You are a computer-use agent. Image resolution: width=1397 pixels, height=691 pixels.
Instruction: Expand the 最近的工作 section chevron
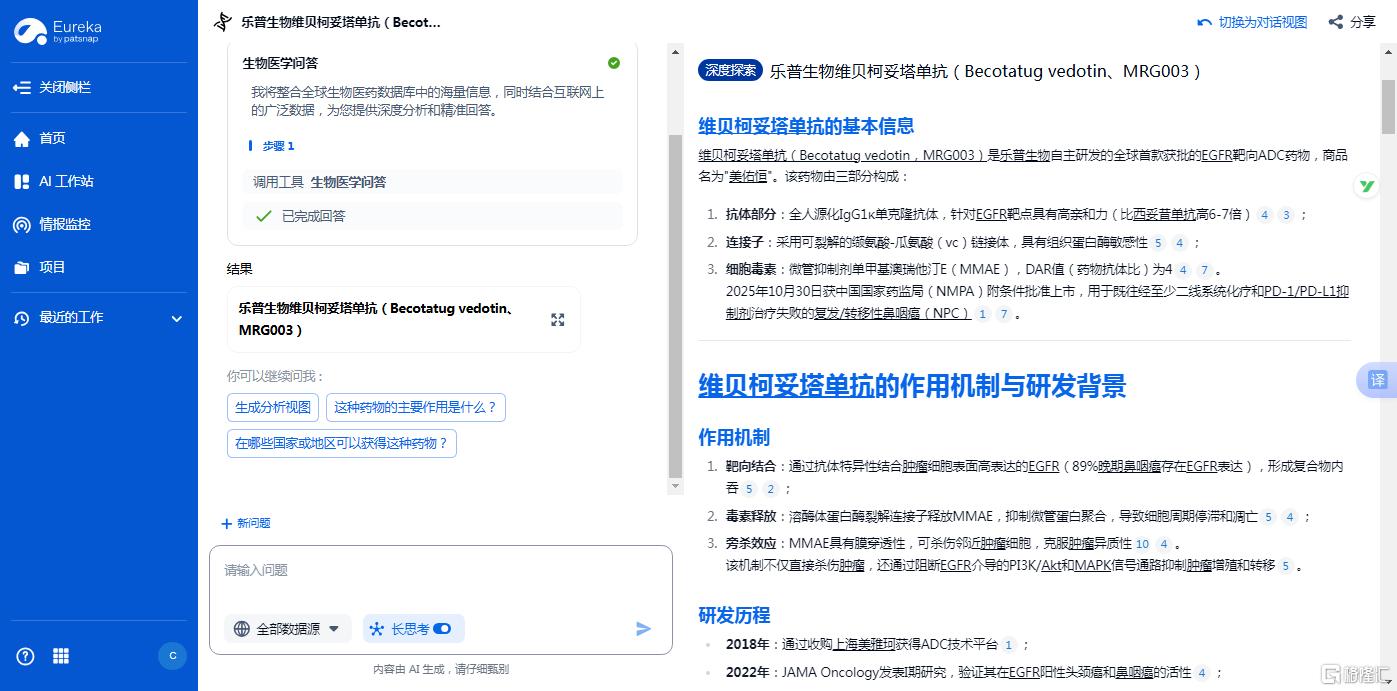click(x=177, y=318)
